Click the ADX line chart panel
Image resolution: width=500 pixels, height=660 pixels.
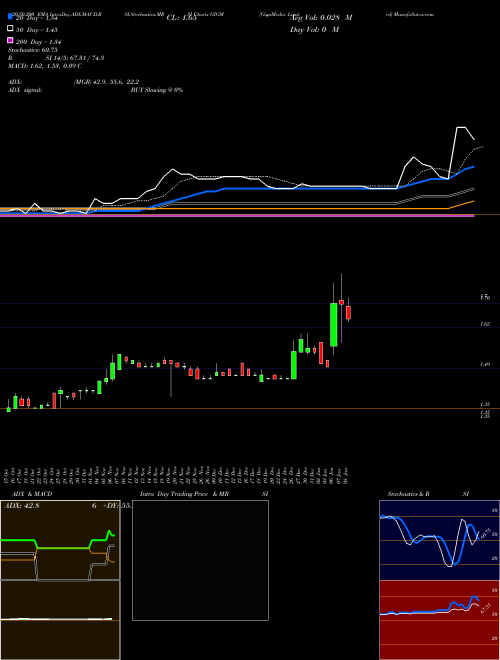60,540
